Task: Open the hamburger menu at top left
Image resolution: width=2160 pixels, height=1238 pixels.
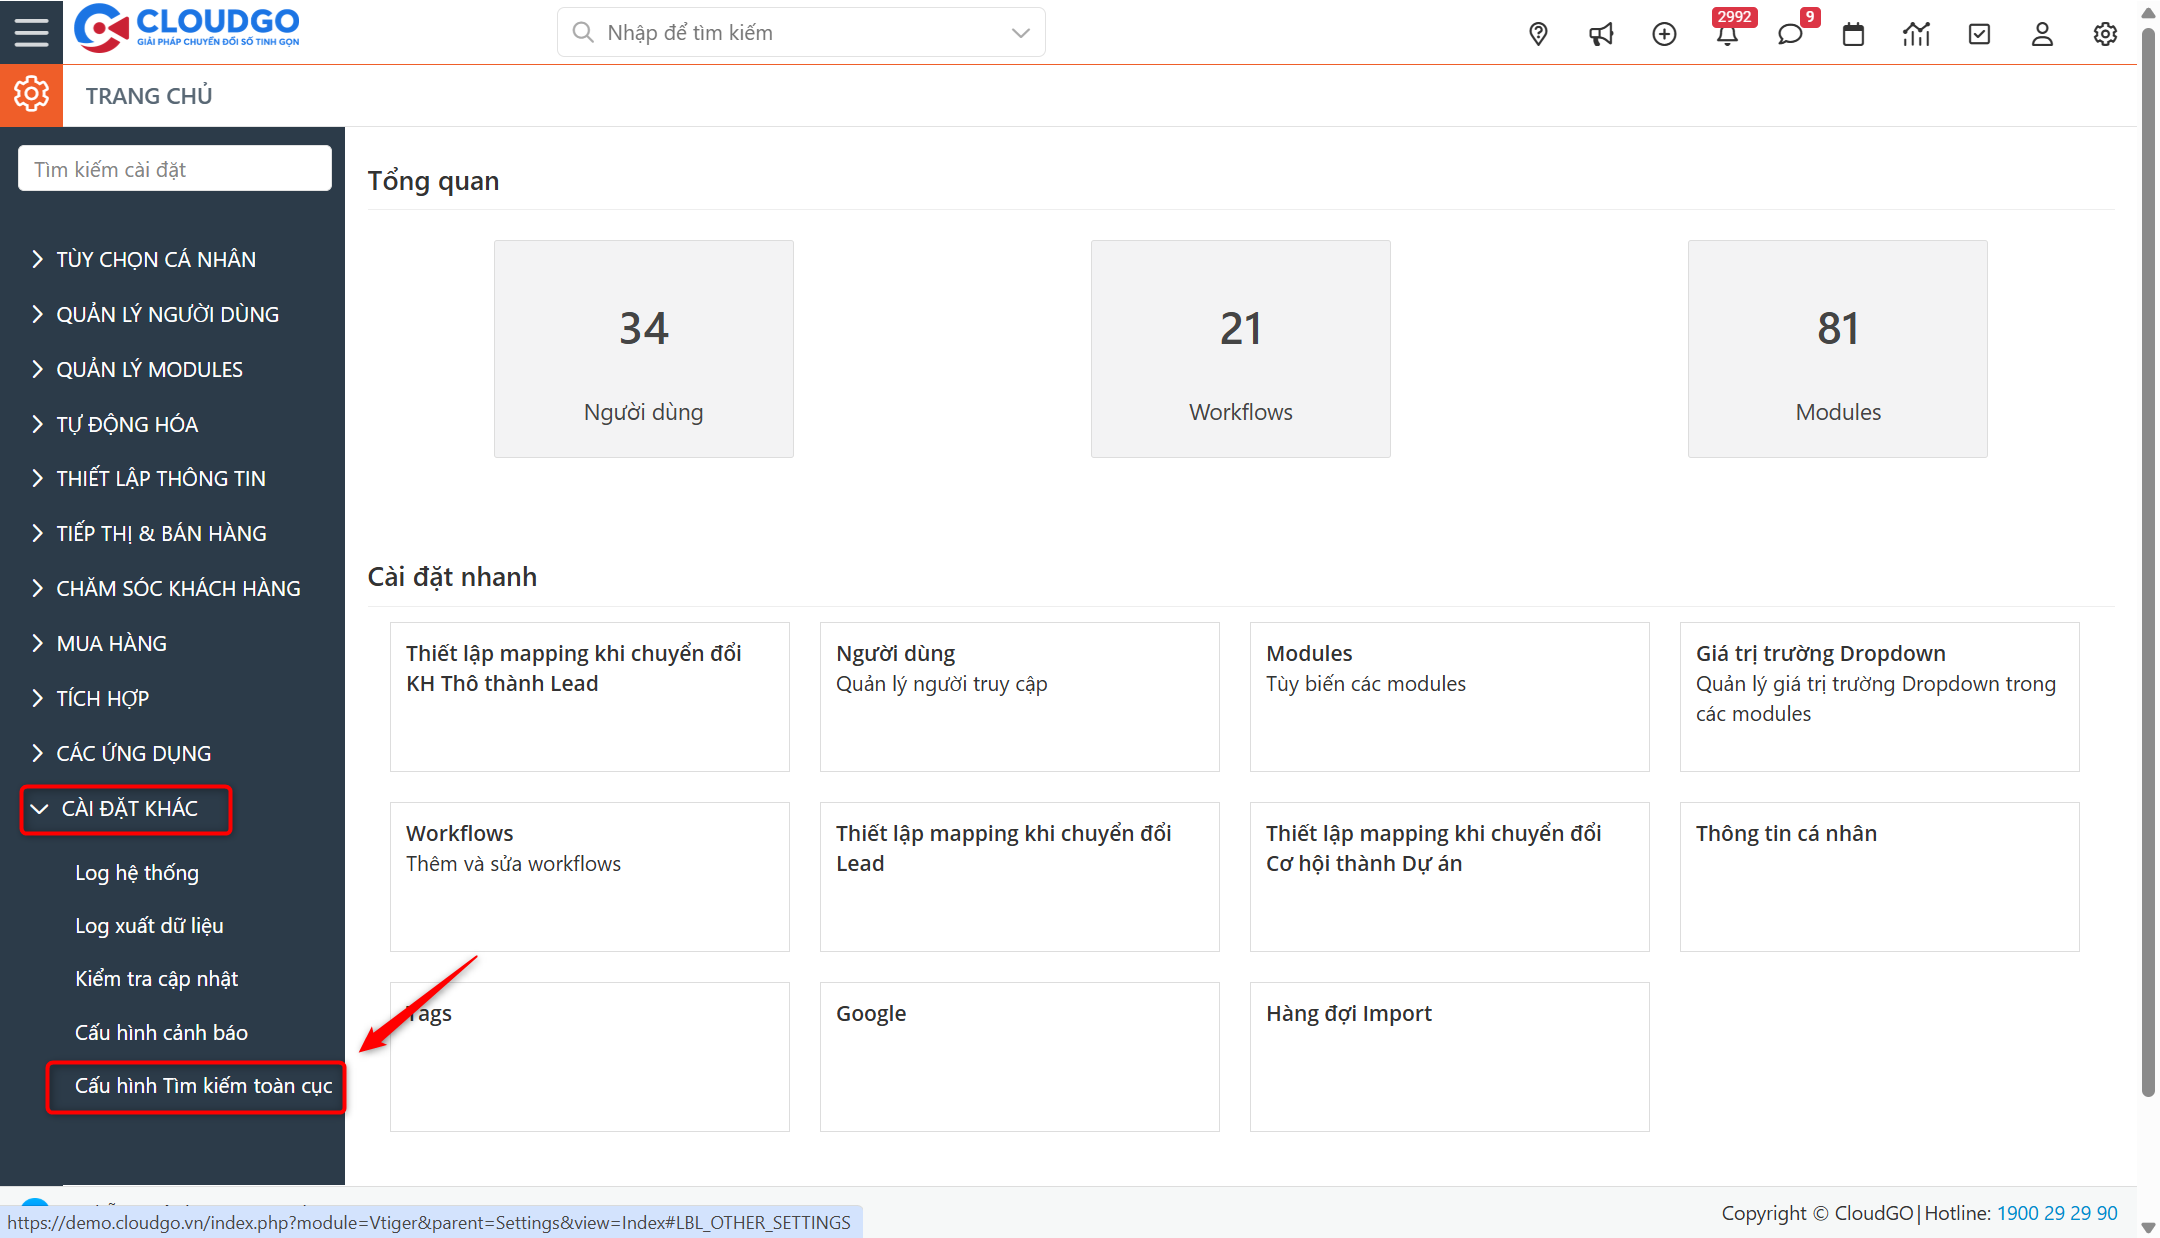Action: pyautogui.click(x=31, y=31)
